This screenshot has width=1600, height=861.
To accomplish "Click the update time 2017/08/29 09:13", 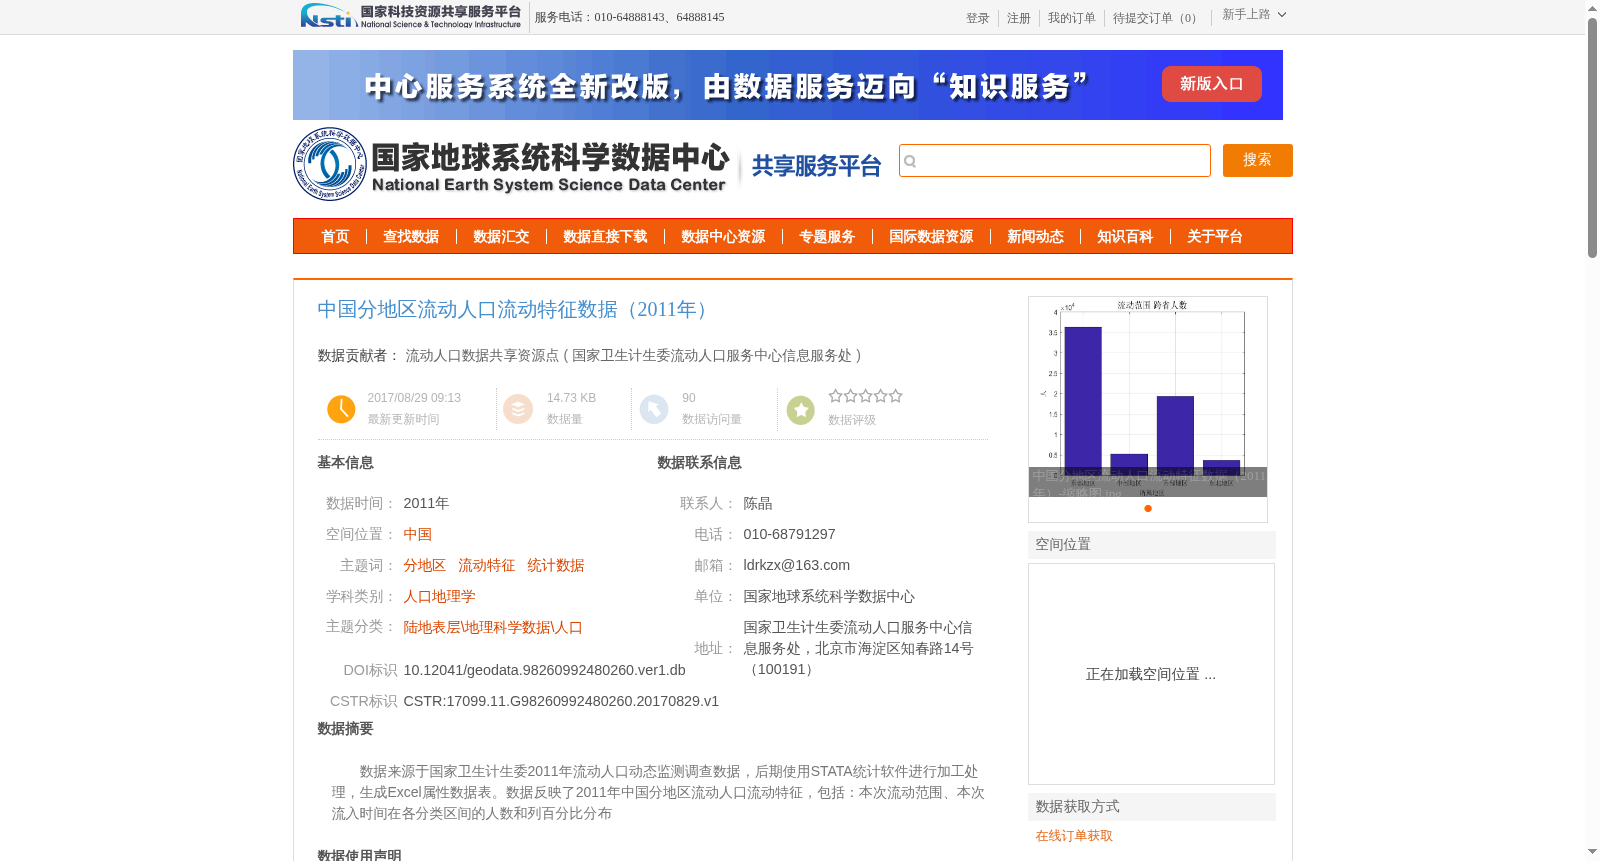I will click(x=414, y=398).
